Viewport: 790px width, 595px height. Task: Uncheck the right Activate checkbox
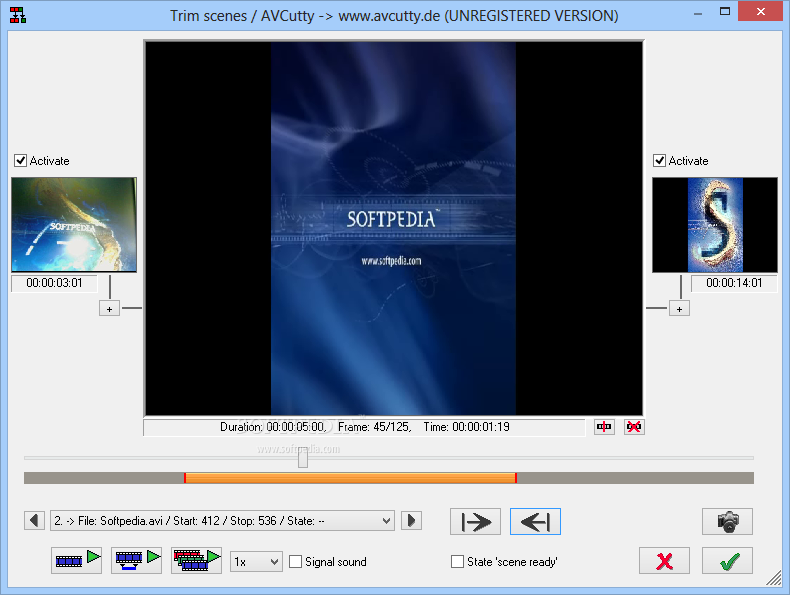coord(660,161)
